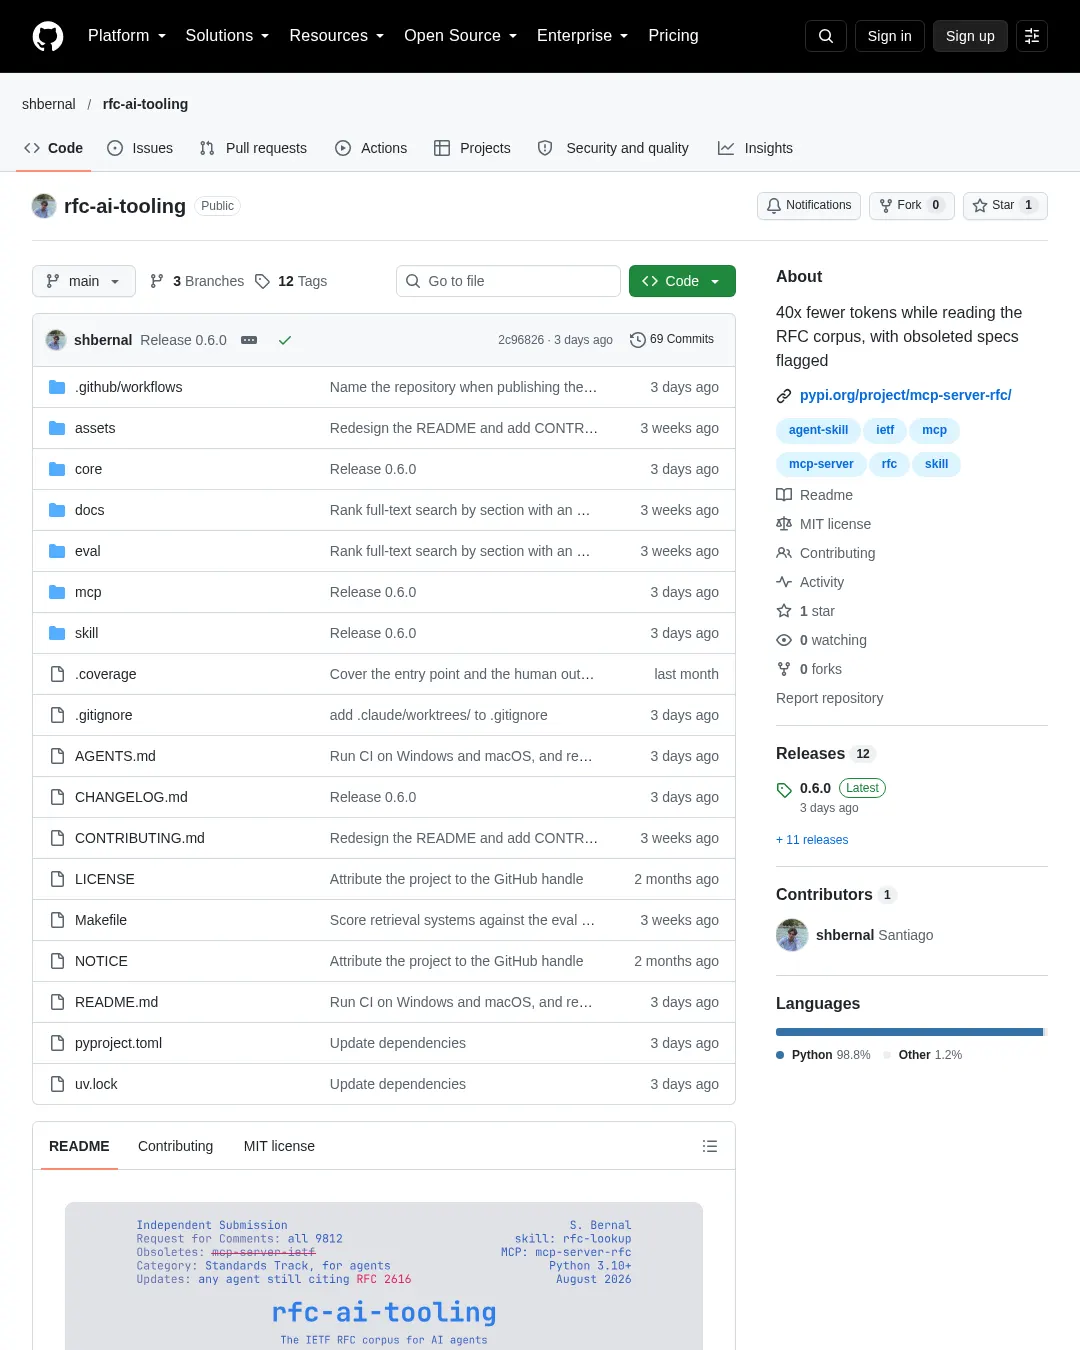Click the commit status green checkmark
The height and width of the screenshot is (1350, 1080).
tap(285, 340)
